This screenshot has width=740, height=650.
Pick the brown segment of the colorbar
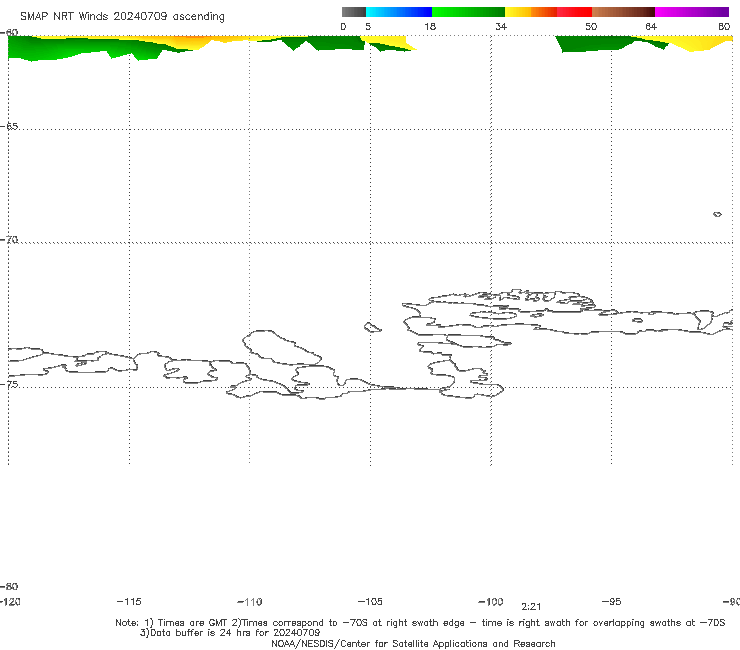coord(623,12)
